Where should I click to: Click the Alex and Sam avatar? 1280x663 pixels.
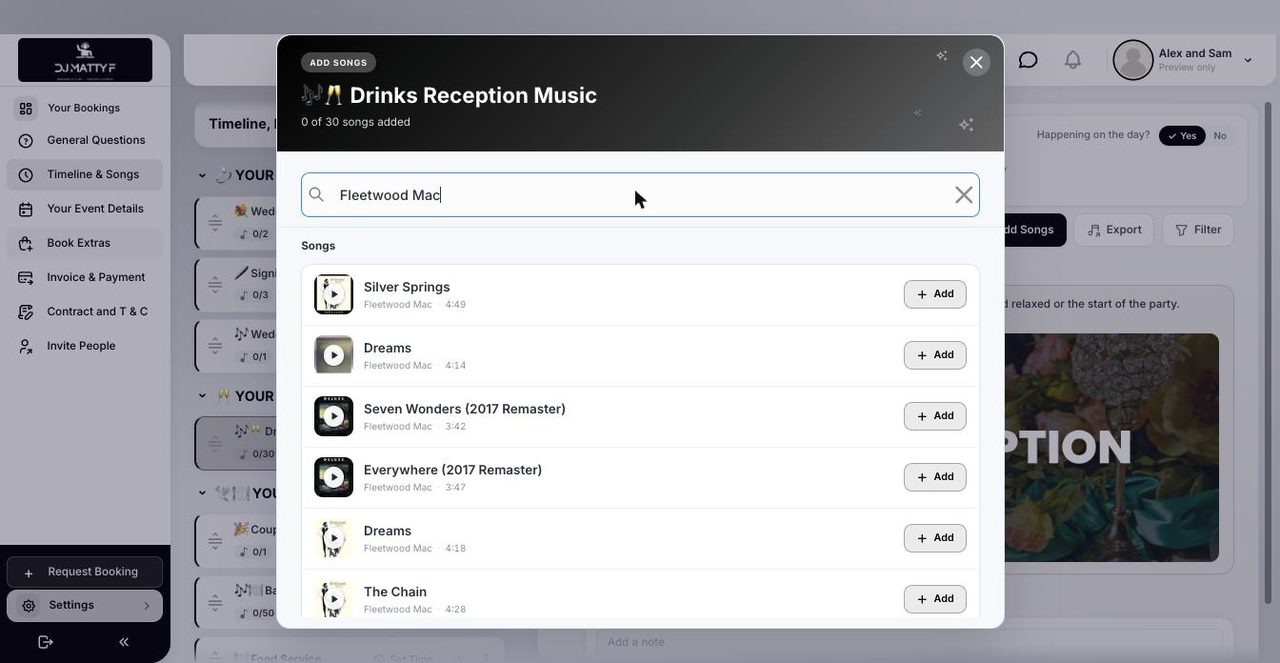1133,60
